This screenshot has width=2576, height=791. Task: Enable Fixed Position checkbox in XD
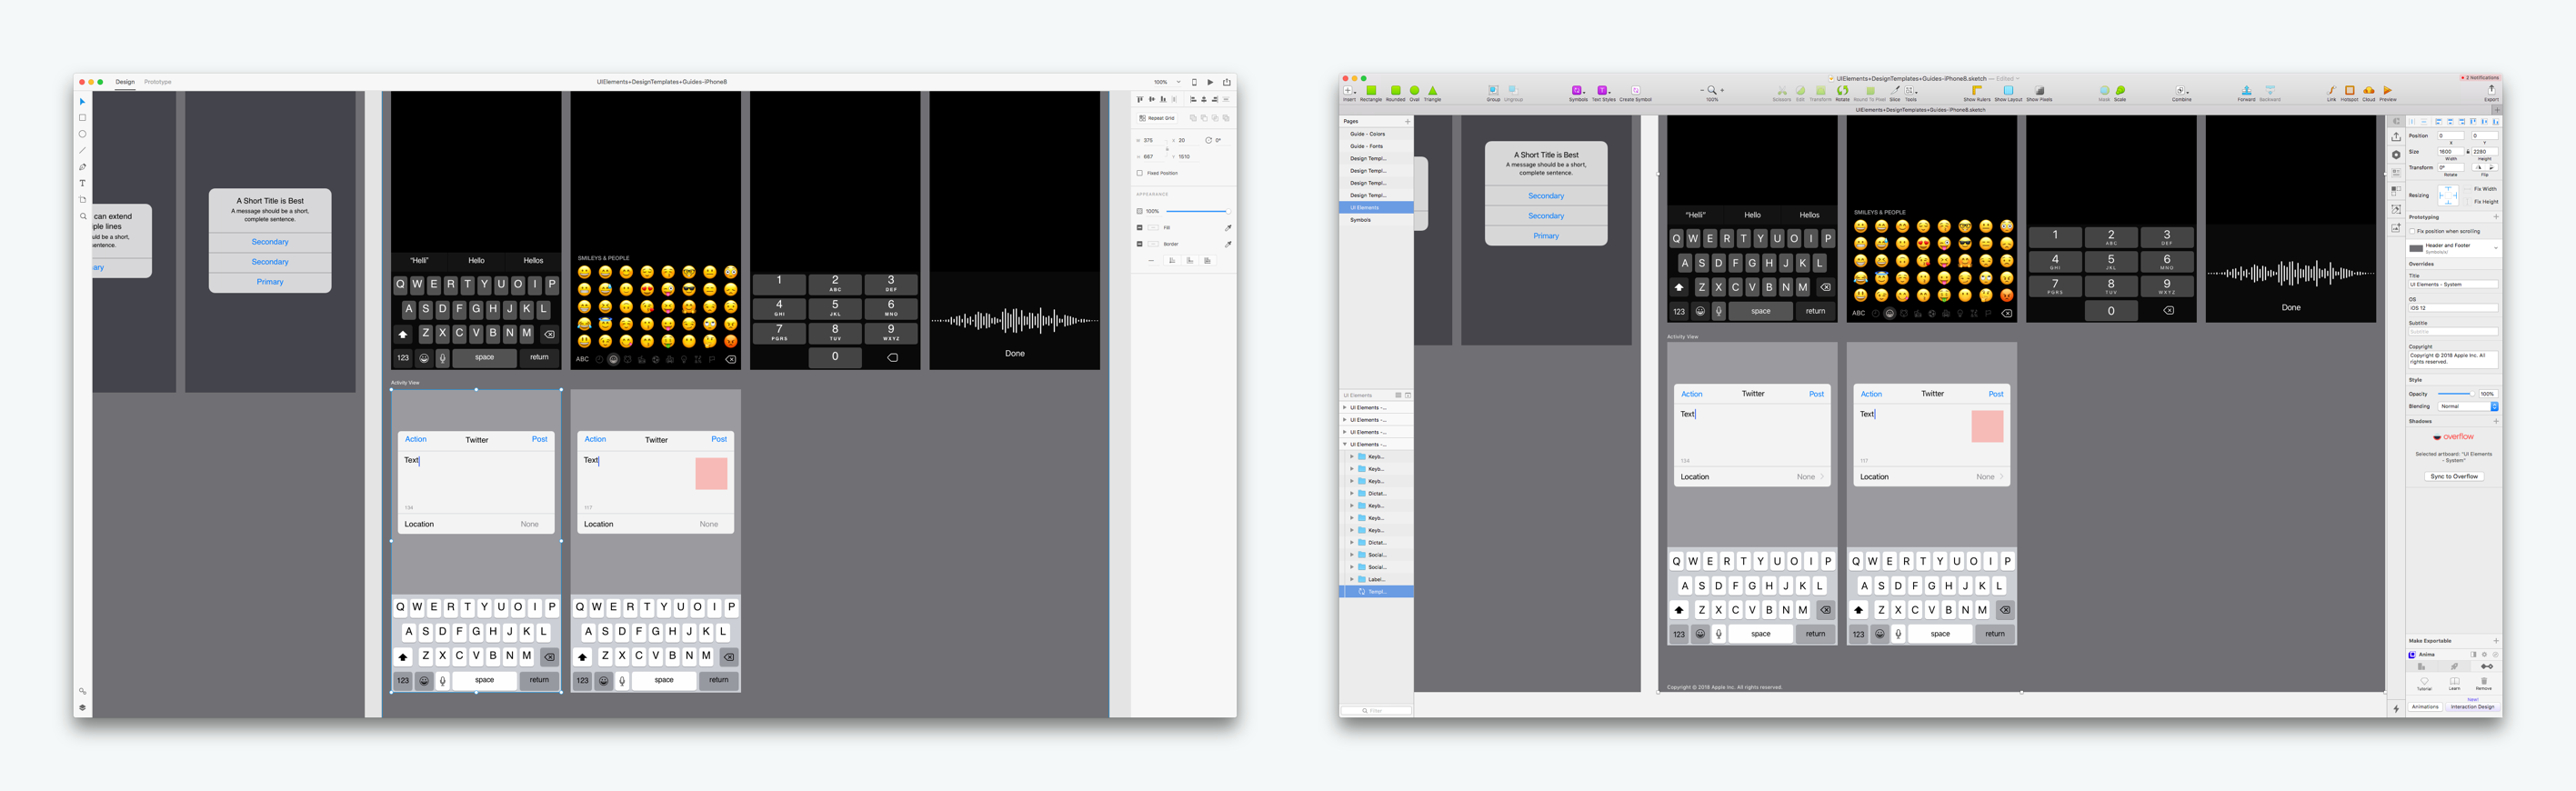tap(1140, 174)
